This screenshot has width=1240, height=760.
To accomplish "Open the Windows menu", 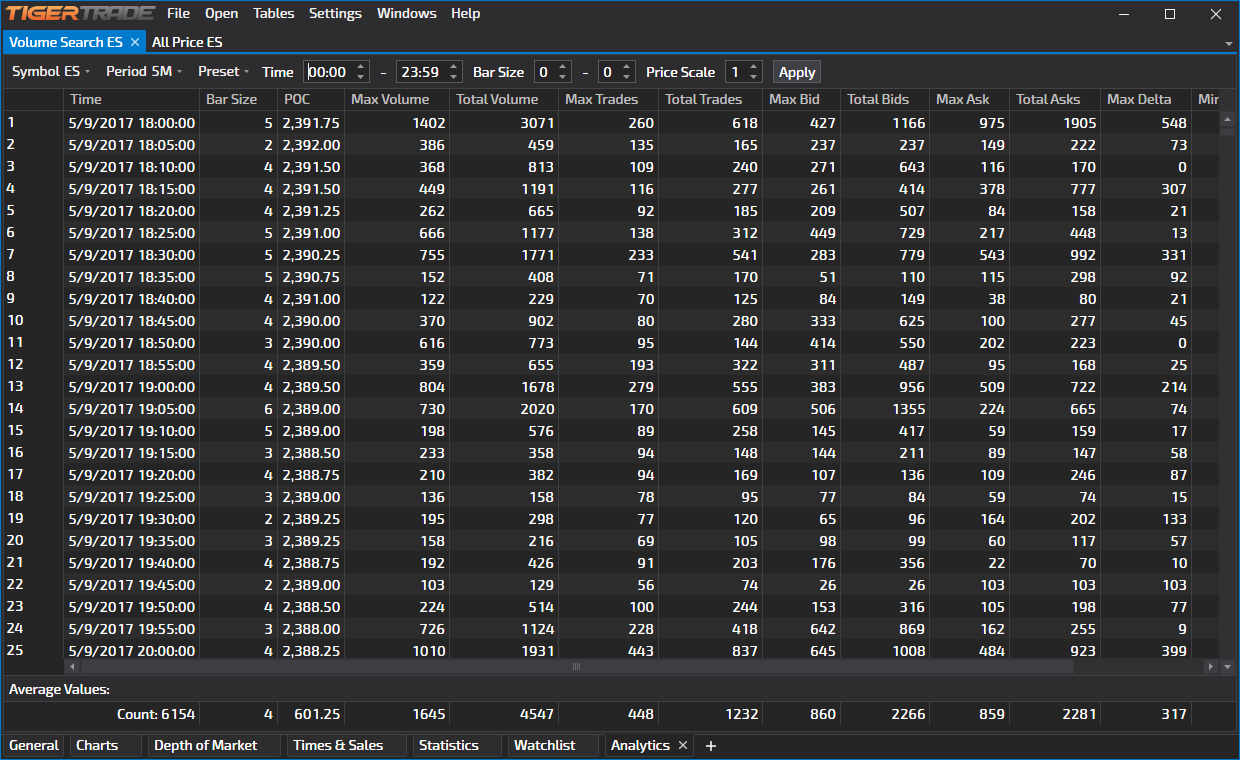I will click(x=406, y=13).
